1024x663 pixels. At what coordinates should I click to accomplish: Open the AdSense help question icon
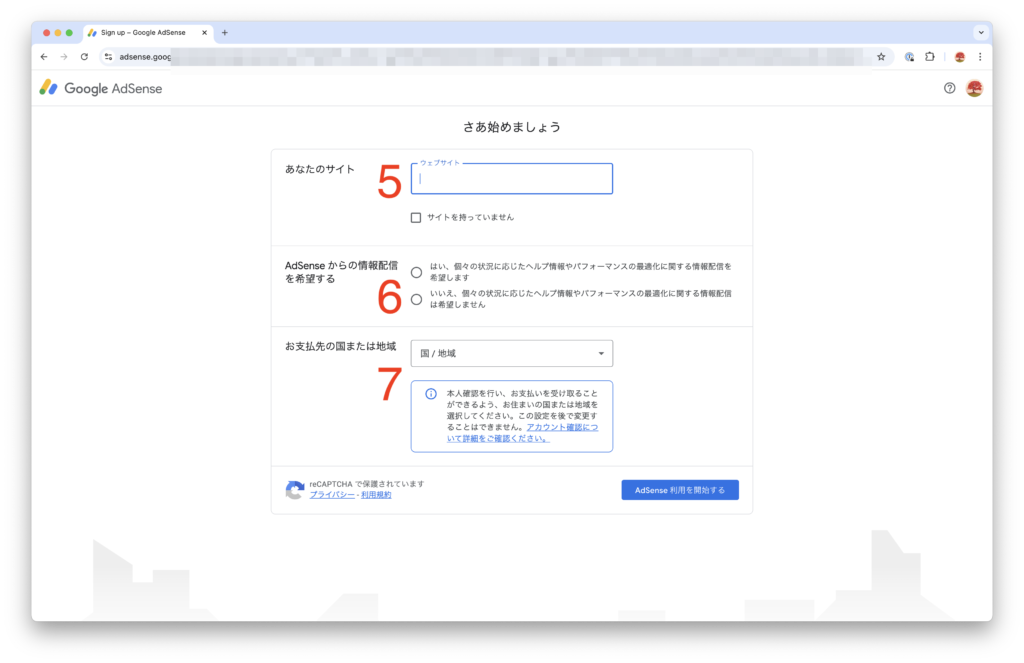coord(950,88)
